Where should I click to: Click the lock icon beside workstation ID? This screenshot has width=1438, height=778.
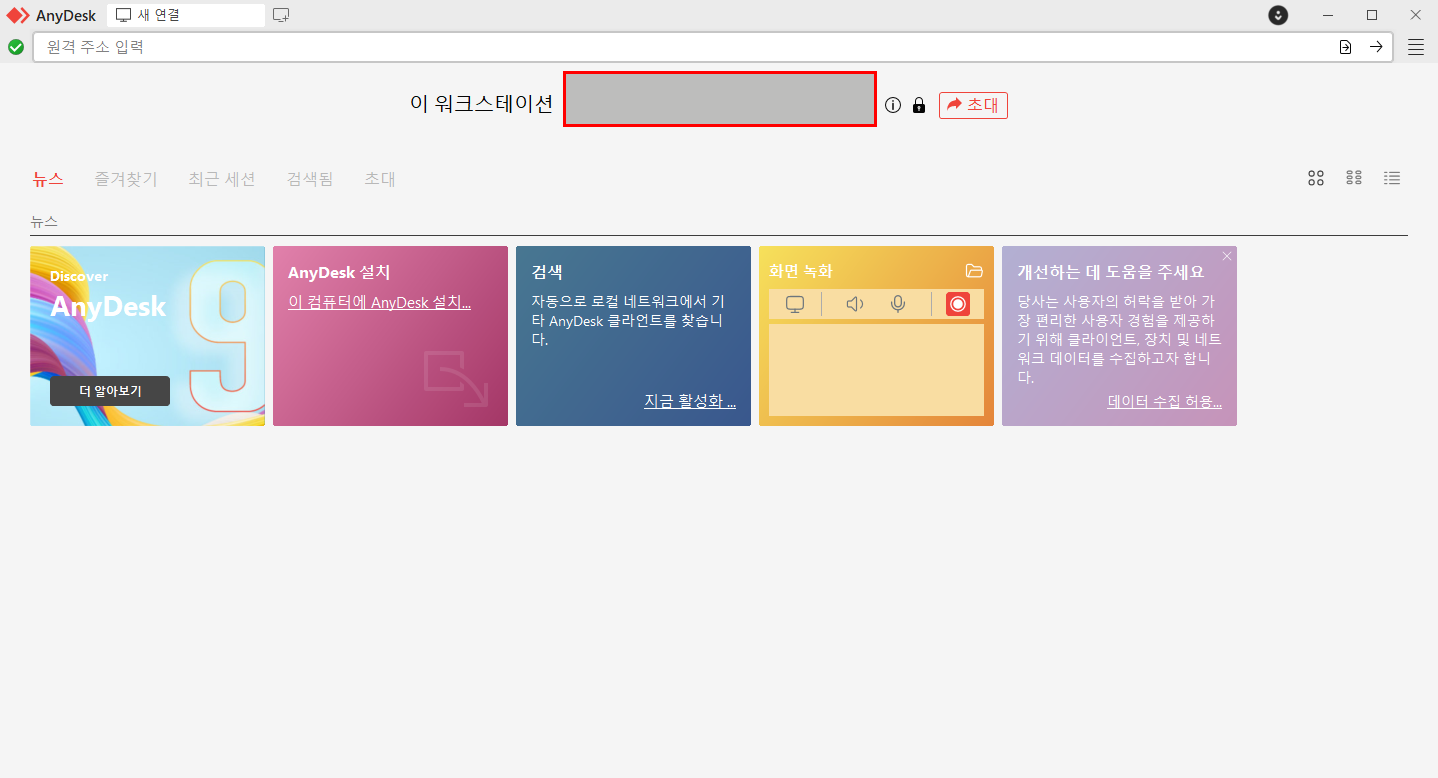coord(919,105)
